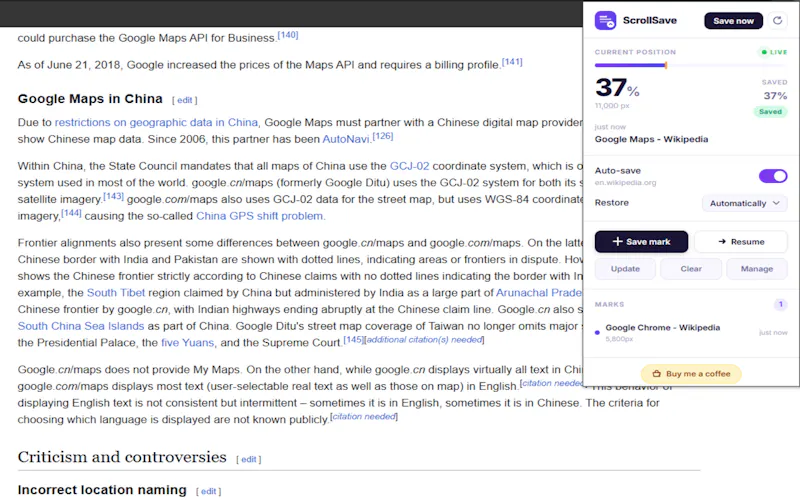
Task: Open the GCJ-02 link
Action: 409,166
